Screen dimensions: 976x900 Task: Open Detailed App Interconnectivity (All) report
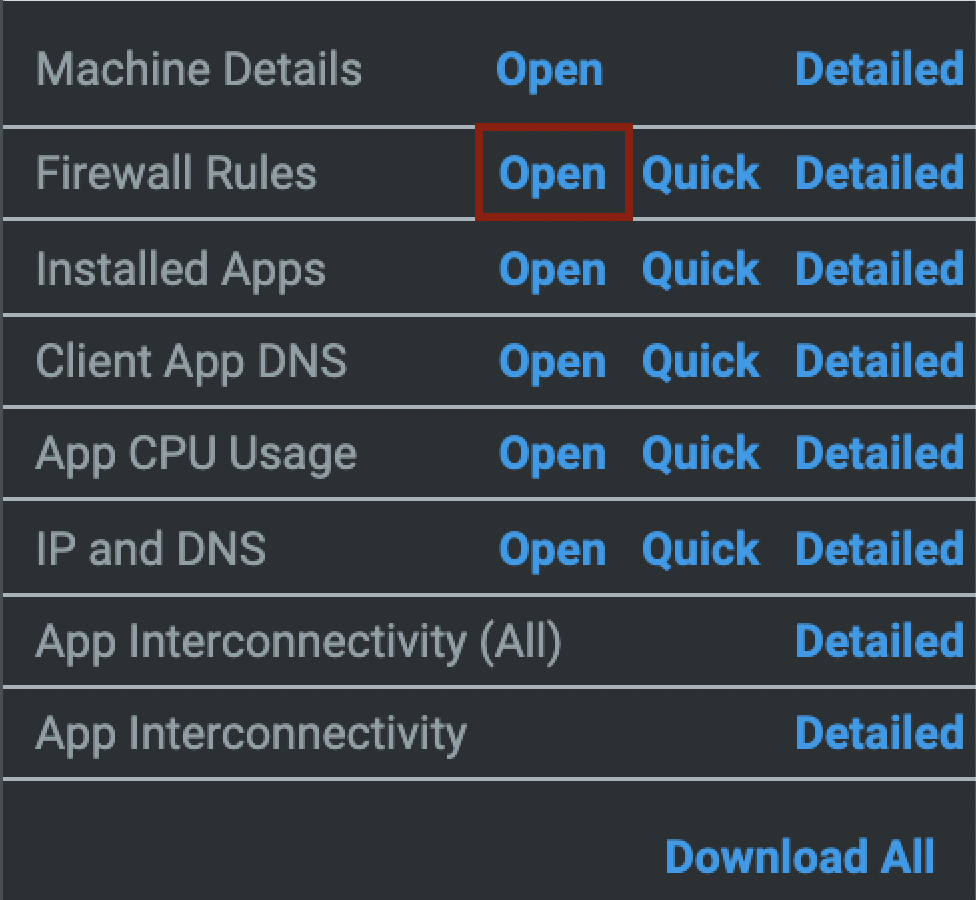pyautogui.click(x=879, y=641)
